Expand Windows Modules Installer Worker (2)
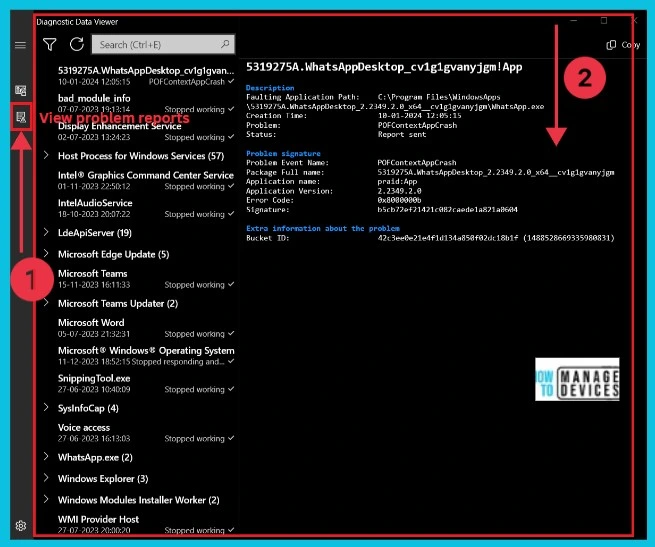This screenshot has height=547, width=655. pos(46,499)
